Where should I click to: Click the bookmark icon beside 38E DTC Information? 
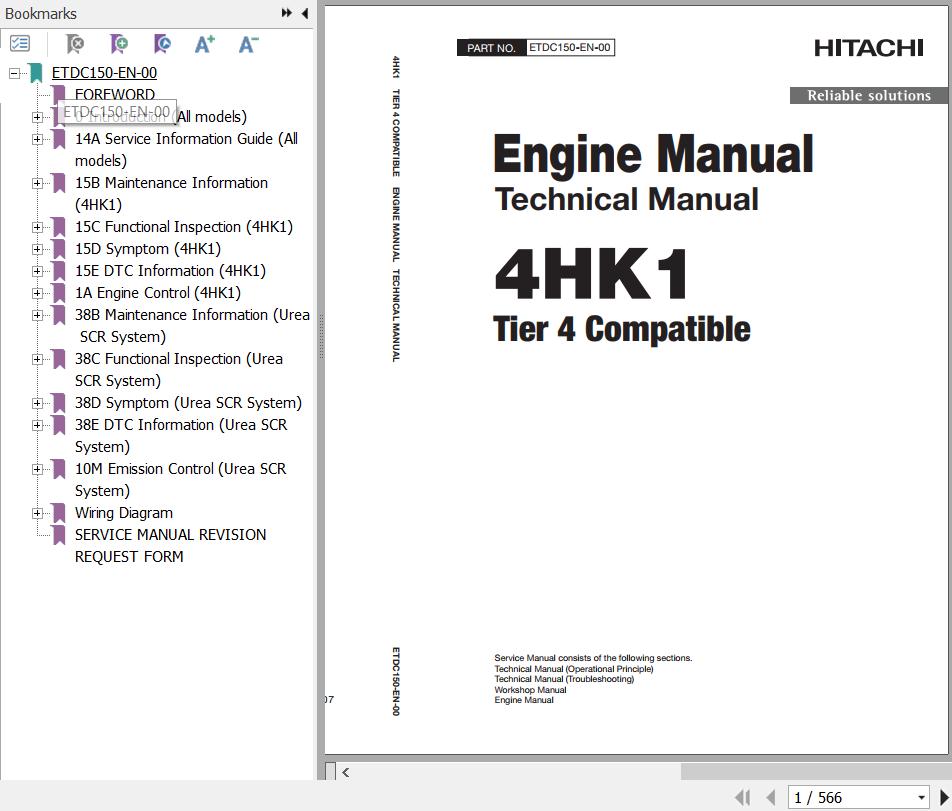click(x=59, y=425)
